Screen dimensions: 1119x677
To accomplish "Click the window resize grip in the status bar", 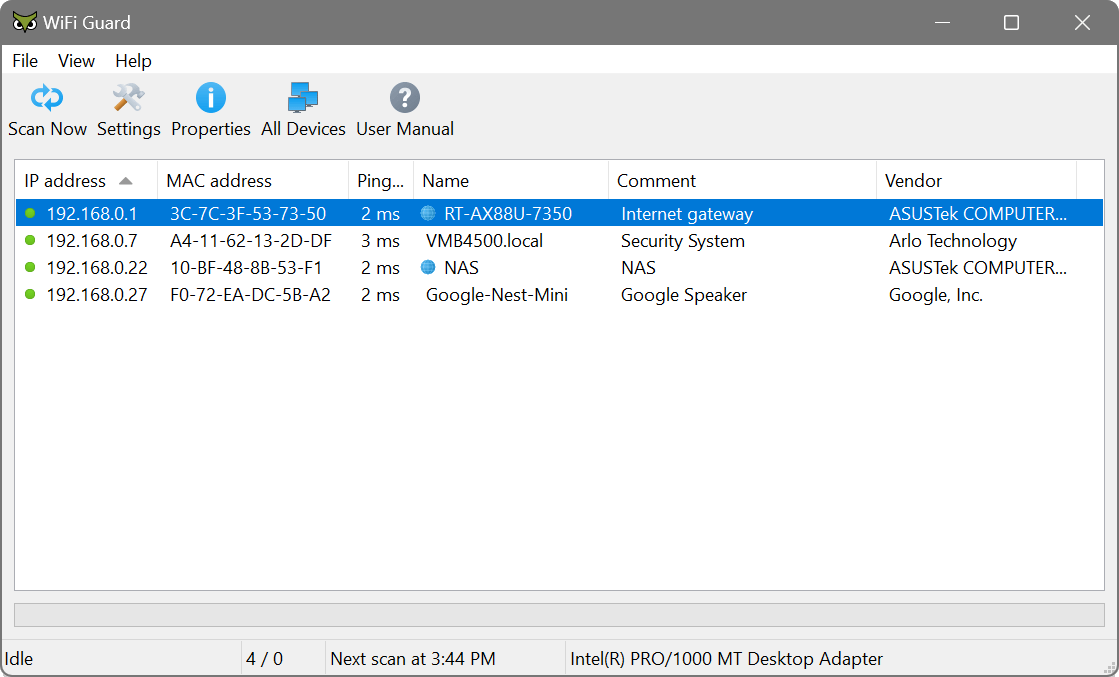I will pos(1110,667).
